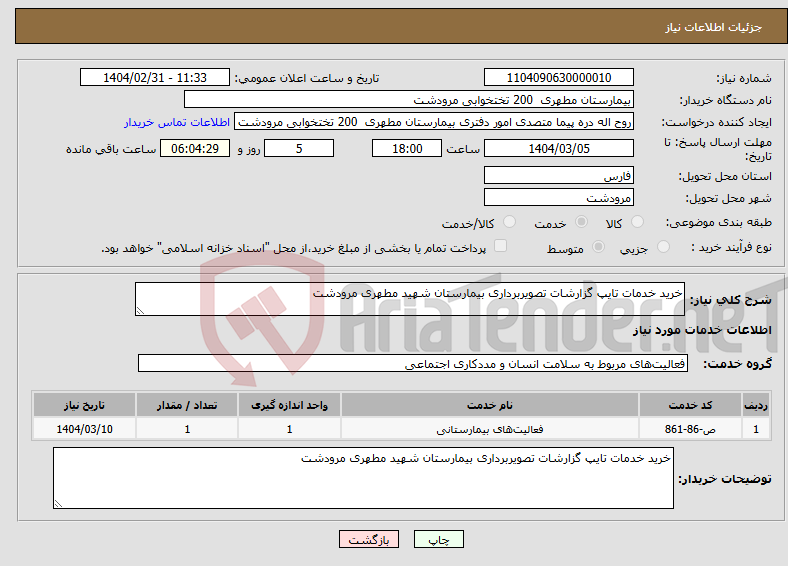Image resolution: width=788 pixels, height=566 pixels.
Task: Click service code cell ص-86-861
Action: pos(691,429)
